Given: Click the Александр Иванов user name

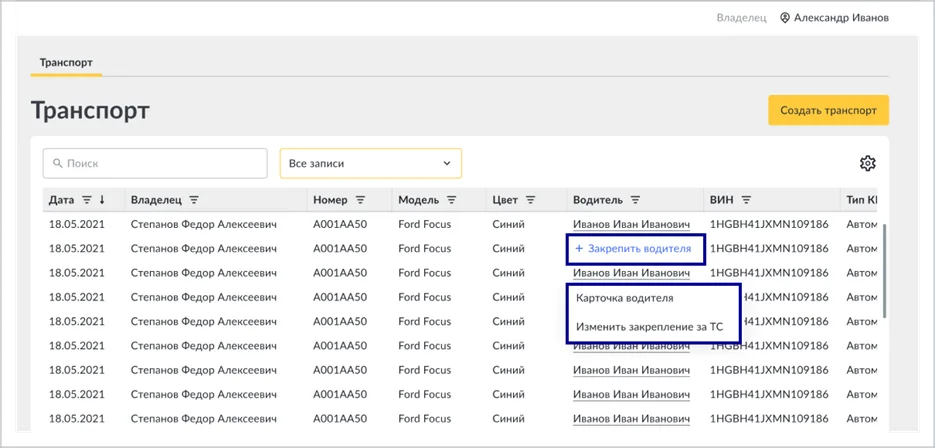Looking at the screenshot, I should [841, 18].
